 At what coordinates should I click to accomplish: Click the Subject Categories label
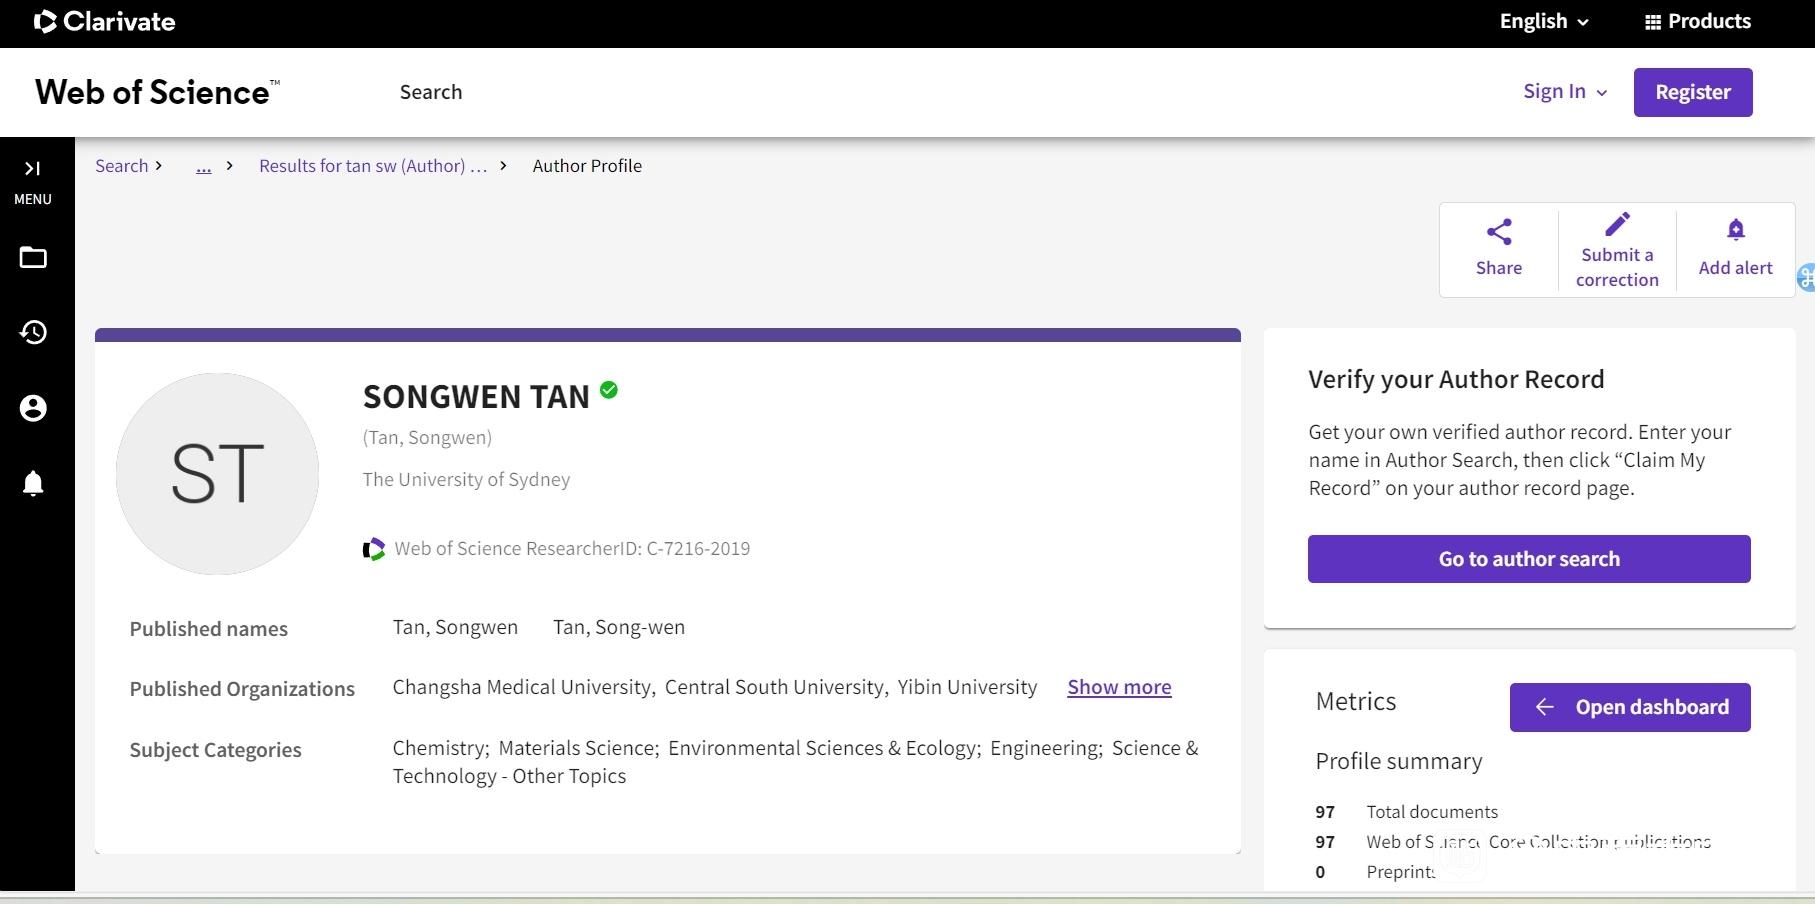(x=215, y=750)
